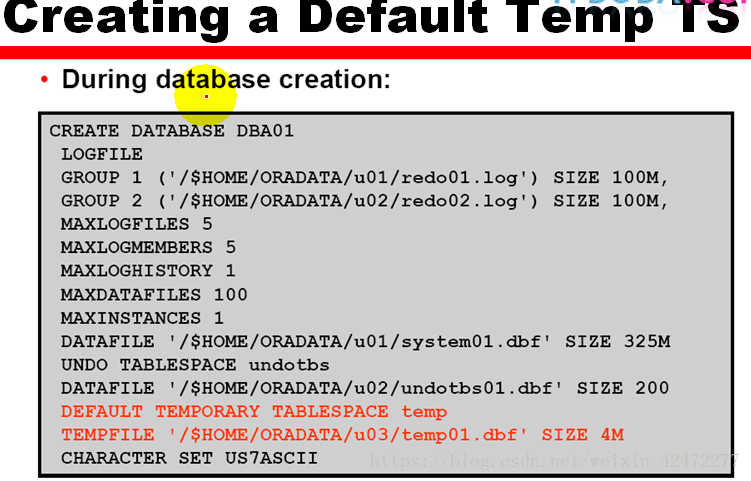This screenshot has width=751, height=481.
Task: Click the GROUP 2 redo02.log line
Action: (364, 201)
